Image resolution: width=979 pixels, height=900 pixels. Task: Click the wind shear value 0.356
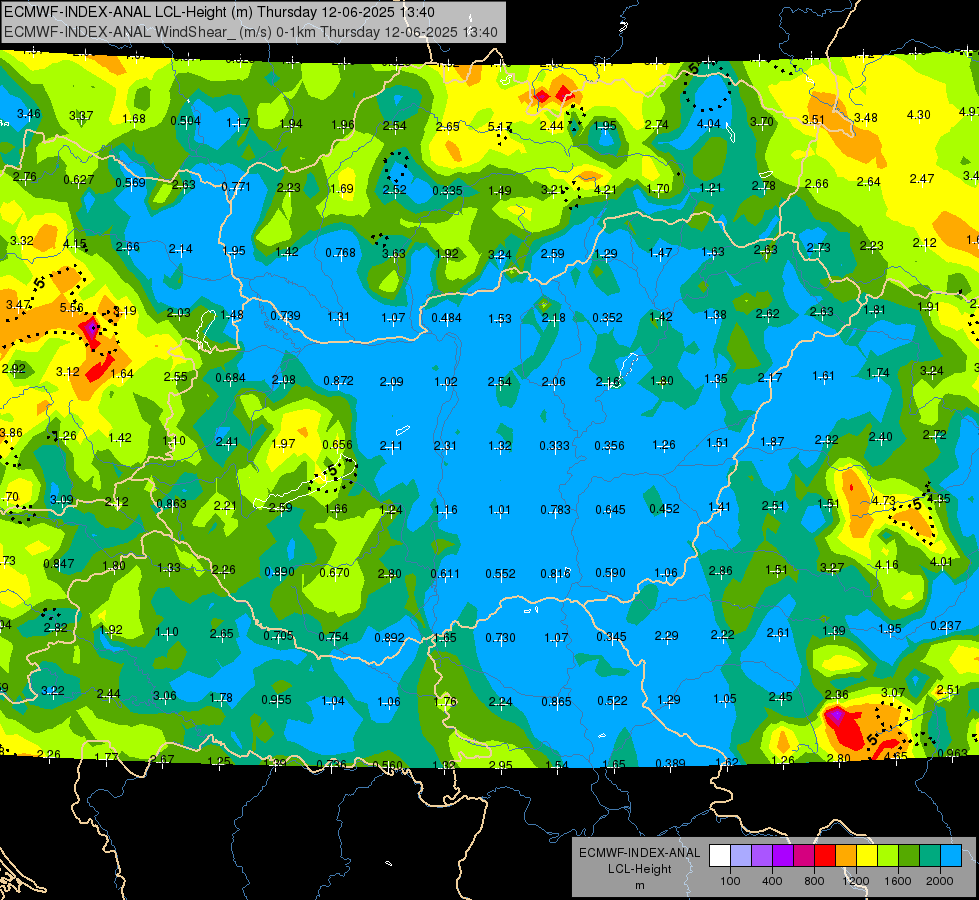[x=609, y=446]
